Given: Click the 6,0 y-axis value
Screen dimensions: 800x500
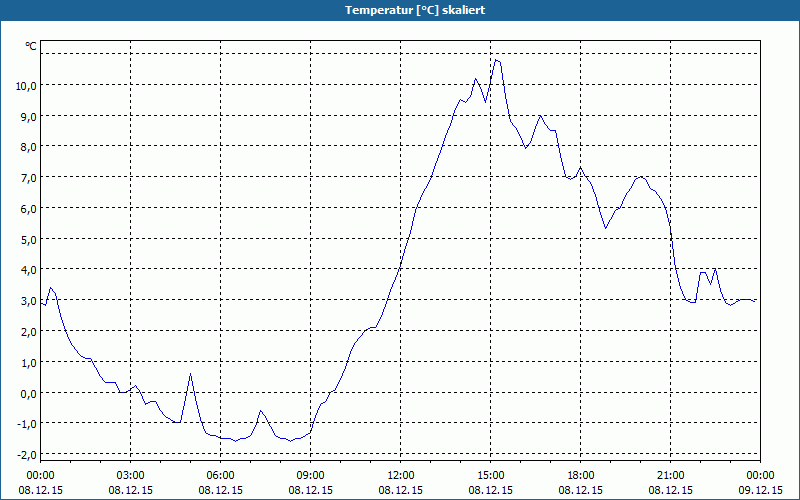Looking at the screenshot, I should pos(29,209).
